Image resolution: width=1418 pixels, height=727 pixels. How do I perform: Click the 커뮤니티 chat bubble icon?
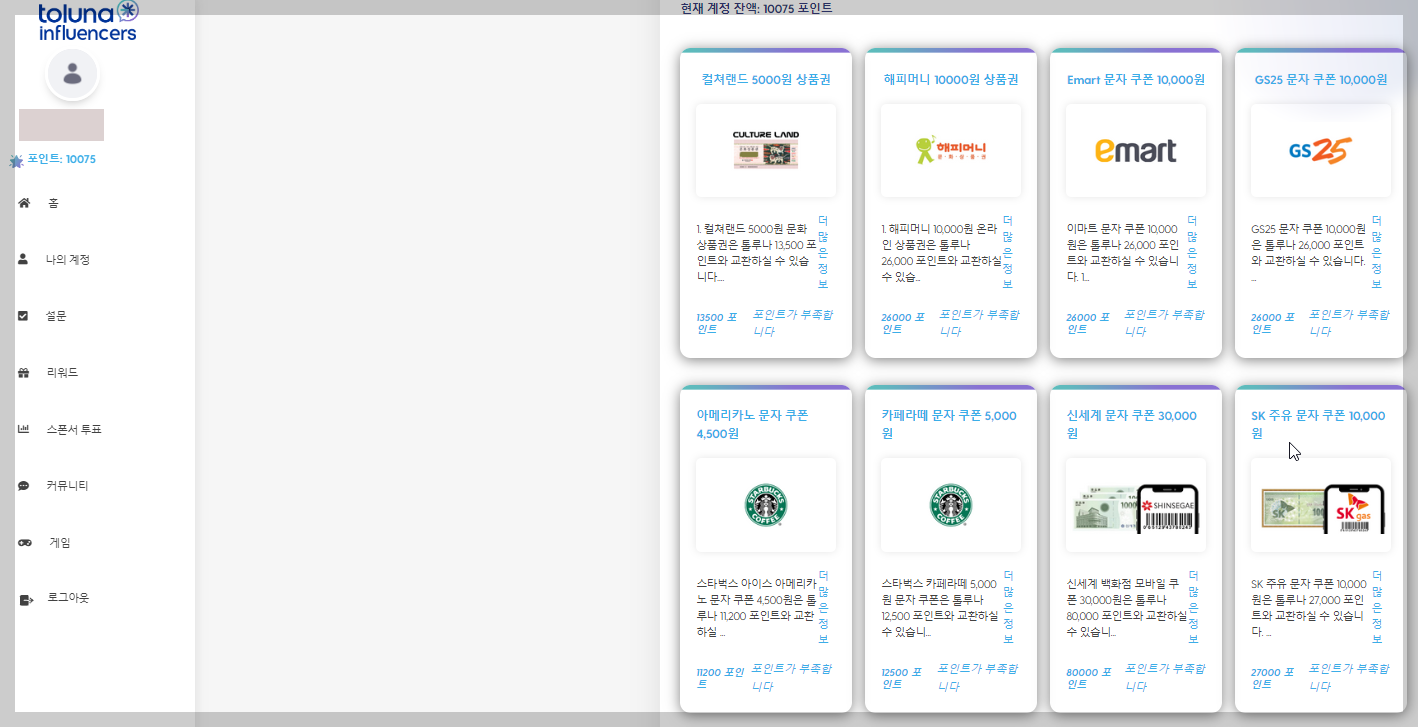tap(23, 486)
